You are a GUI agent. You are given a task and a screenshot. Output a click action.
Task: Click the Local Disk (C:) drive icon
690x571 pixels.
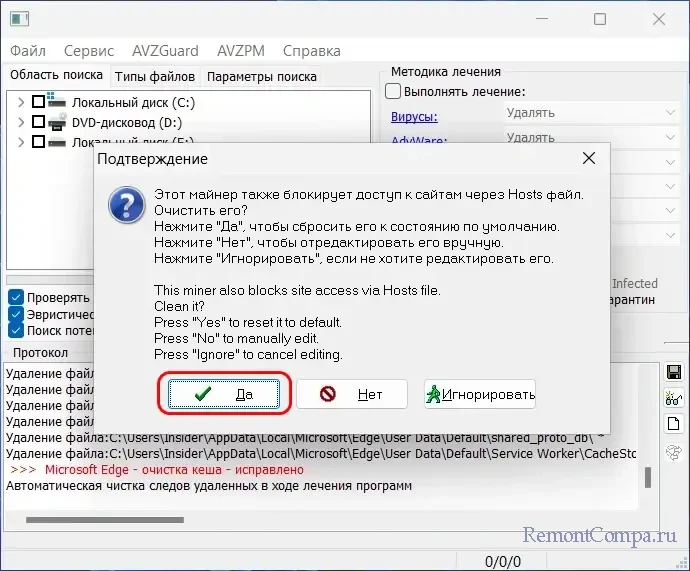(58, 102)
